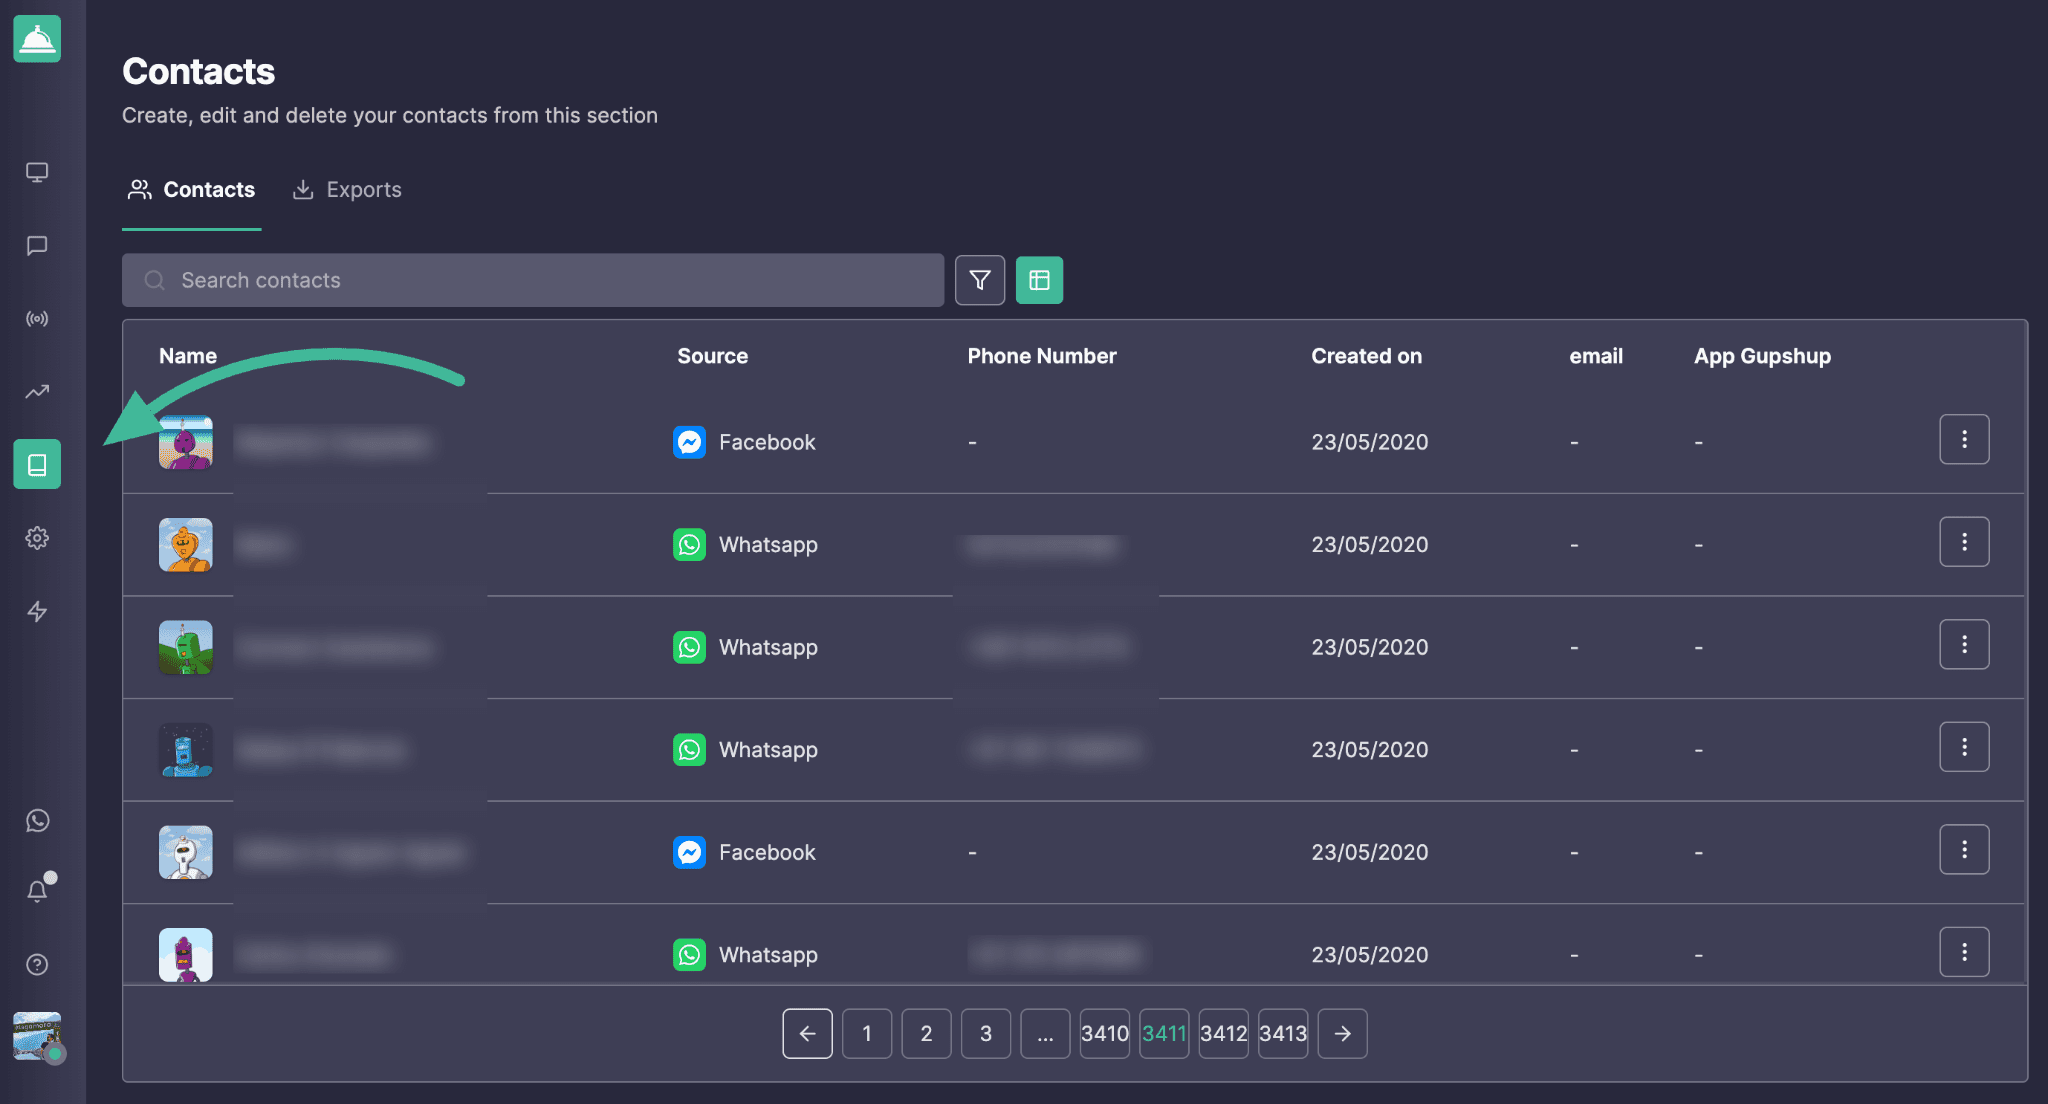The width and height of the screenshot is (2048, 1104).
Task: Select the Notifications bell icon
Action: [37, 891]
